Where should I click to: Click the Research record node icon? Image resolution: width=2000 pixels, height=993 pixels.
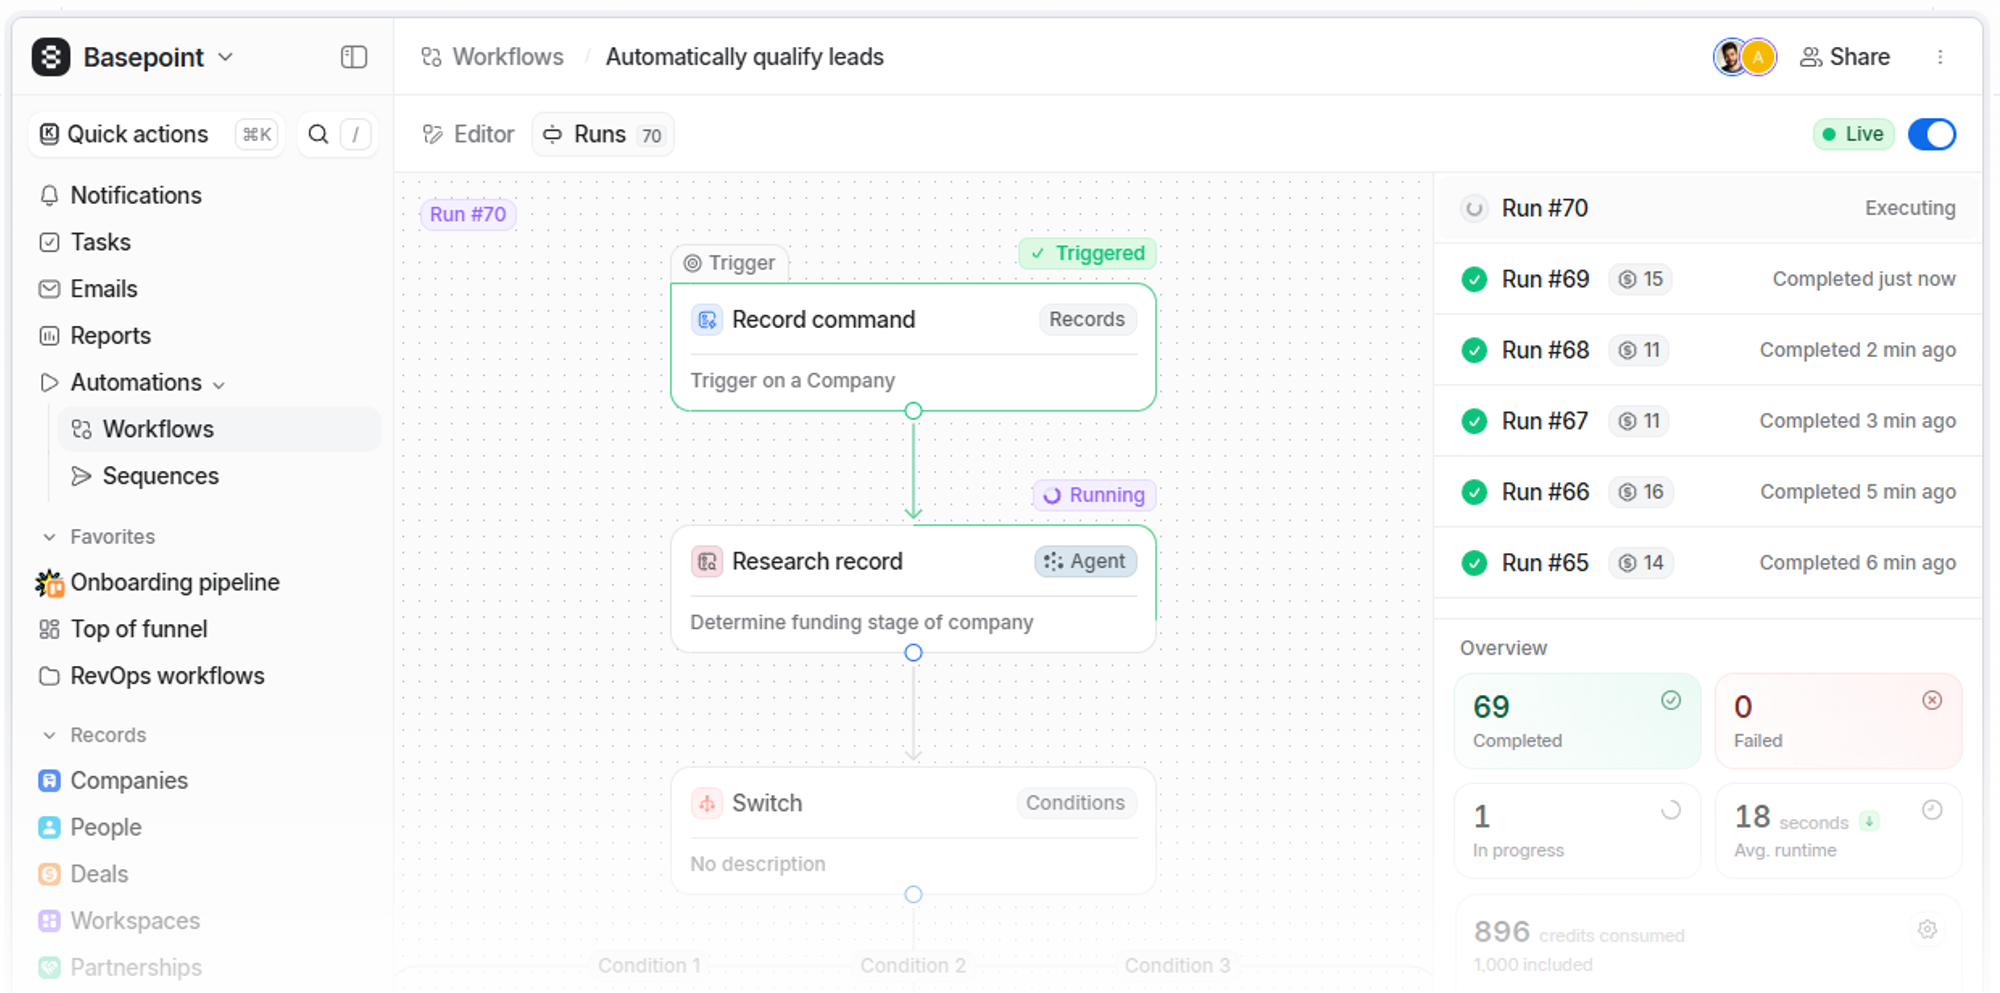pos(707,562)
